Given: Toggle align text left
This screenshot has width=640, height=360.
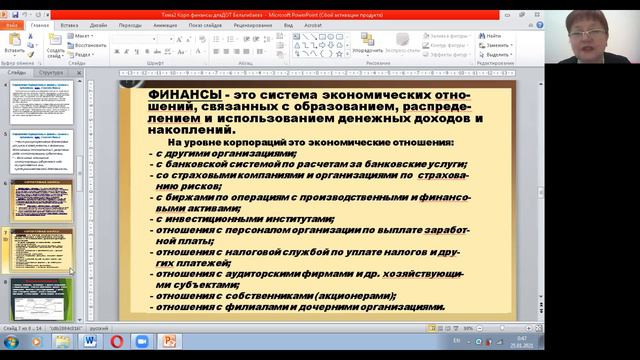Looking at the screenshot, I should 216,52.
